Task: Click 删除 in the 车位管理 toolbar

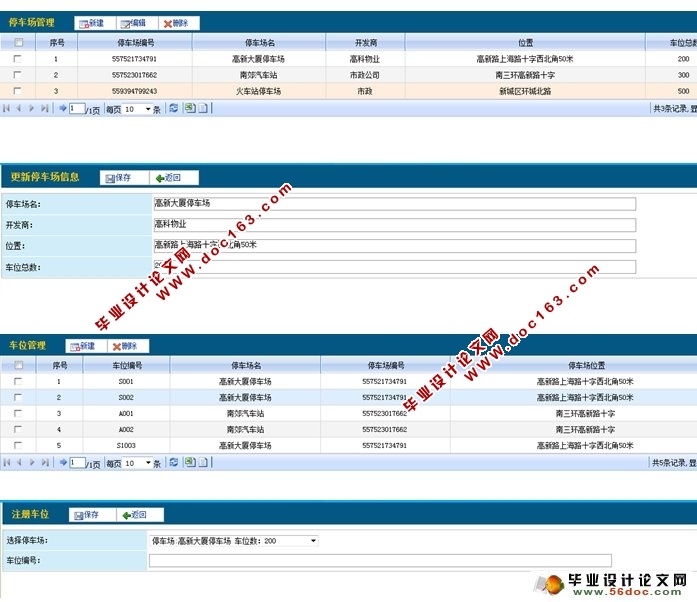Action: pos(128,346)
